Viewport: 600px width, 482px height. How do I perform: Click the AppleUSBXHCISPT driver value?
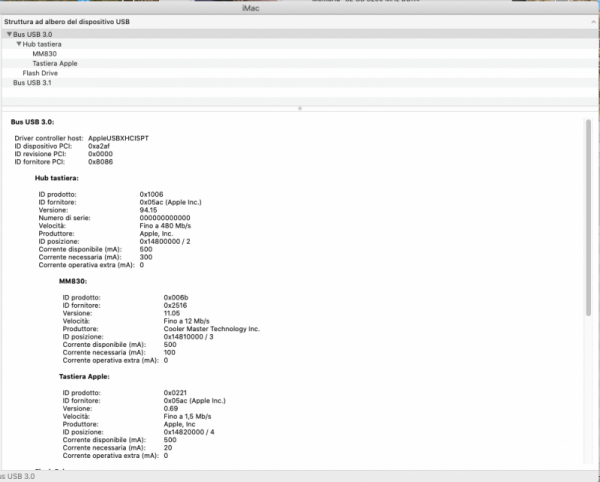118,138
